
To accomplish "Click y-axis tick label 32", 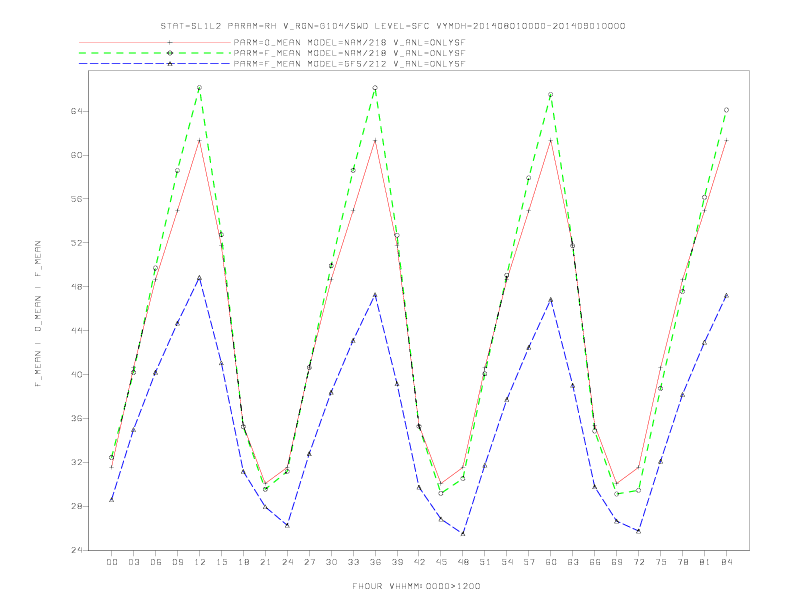I will tap(76, 462).
